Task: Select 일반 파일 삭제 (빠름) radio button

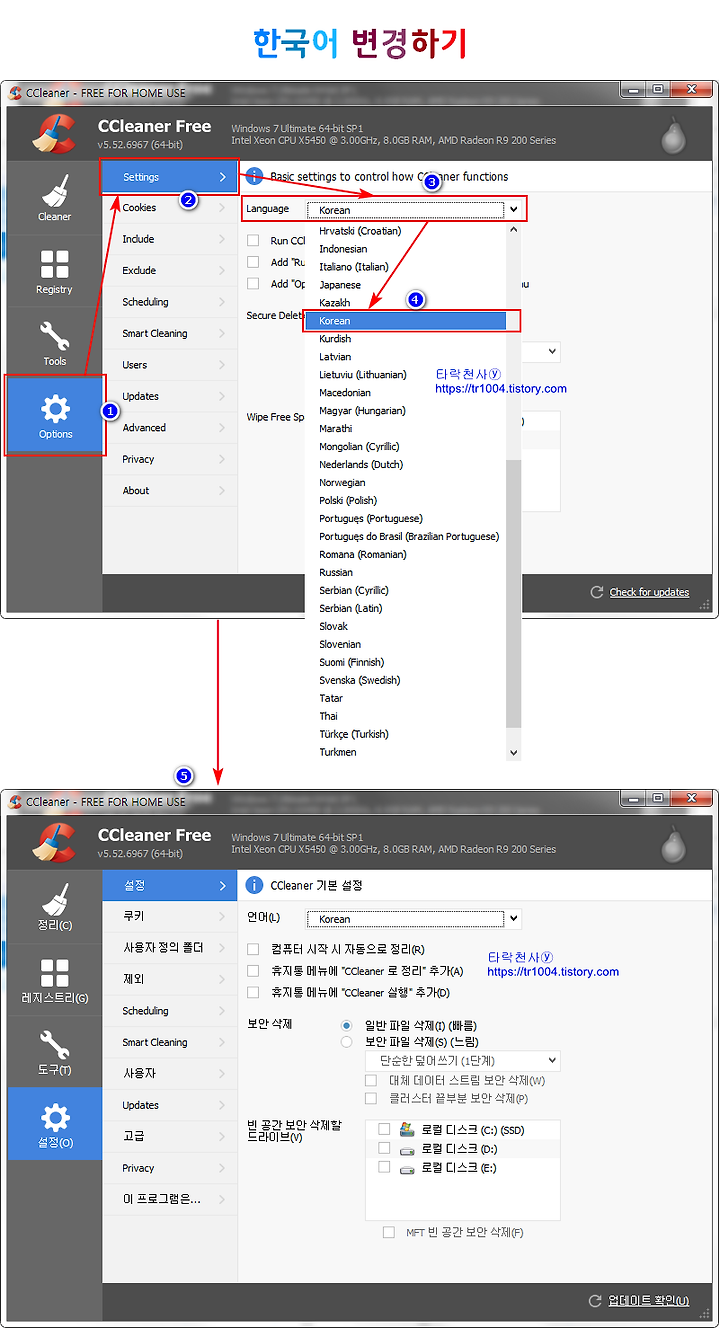Action: click(347, 1026)
